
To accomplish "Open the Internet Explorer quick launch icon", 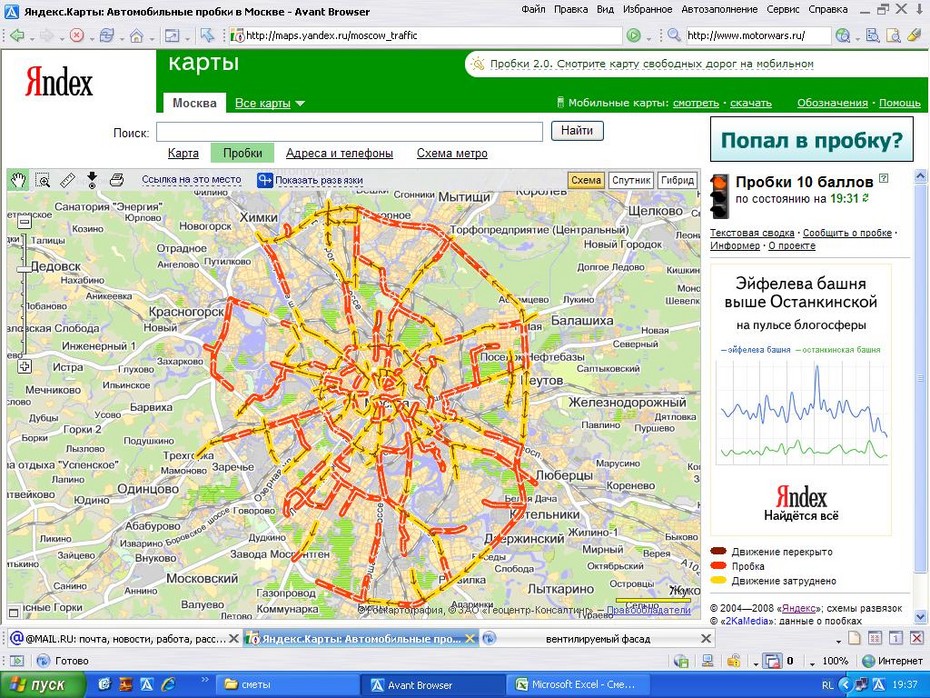I will 168,685.
